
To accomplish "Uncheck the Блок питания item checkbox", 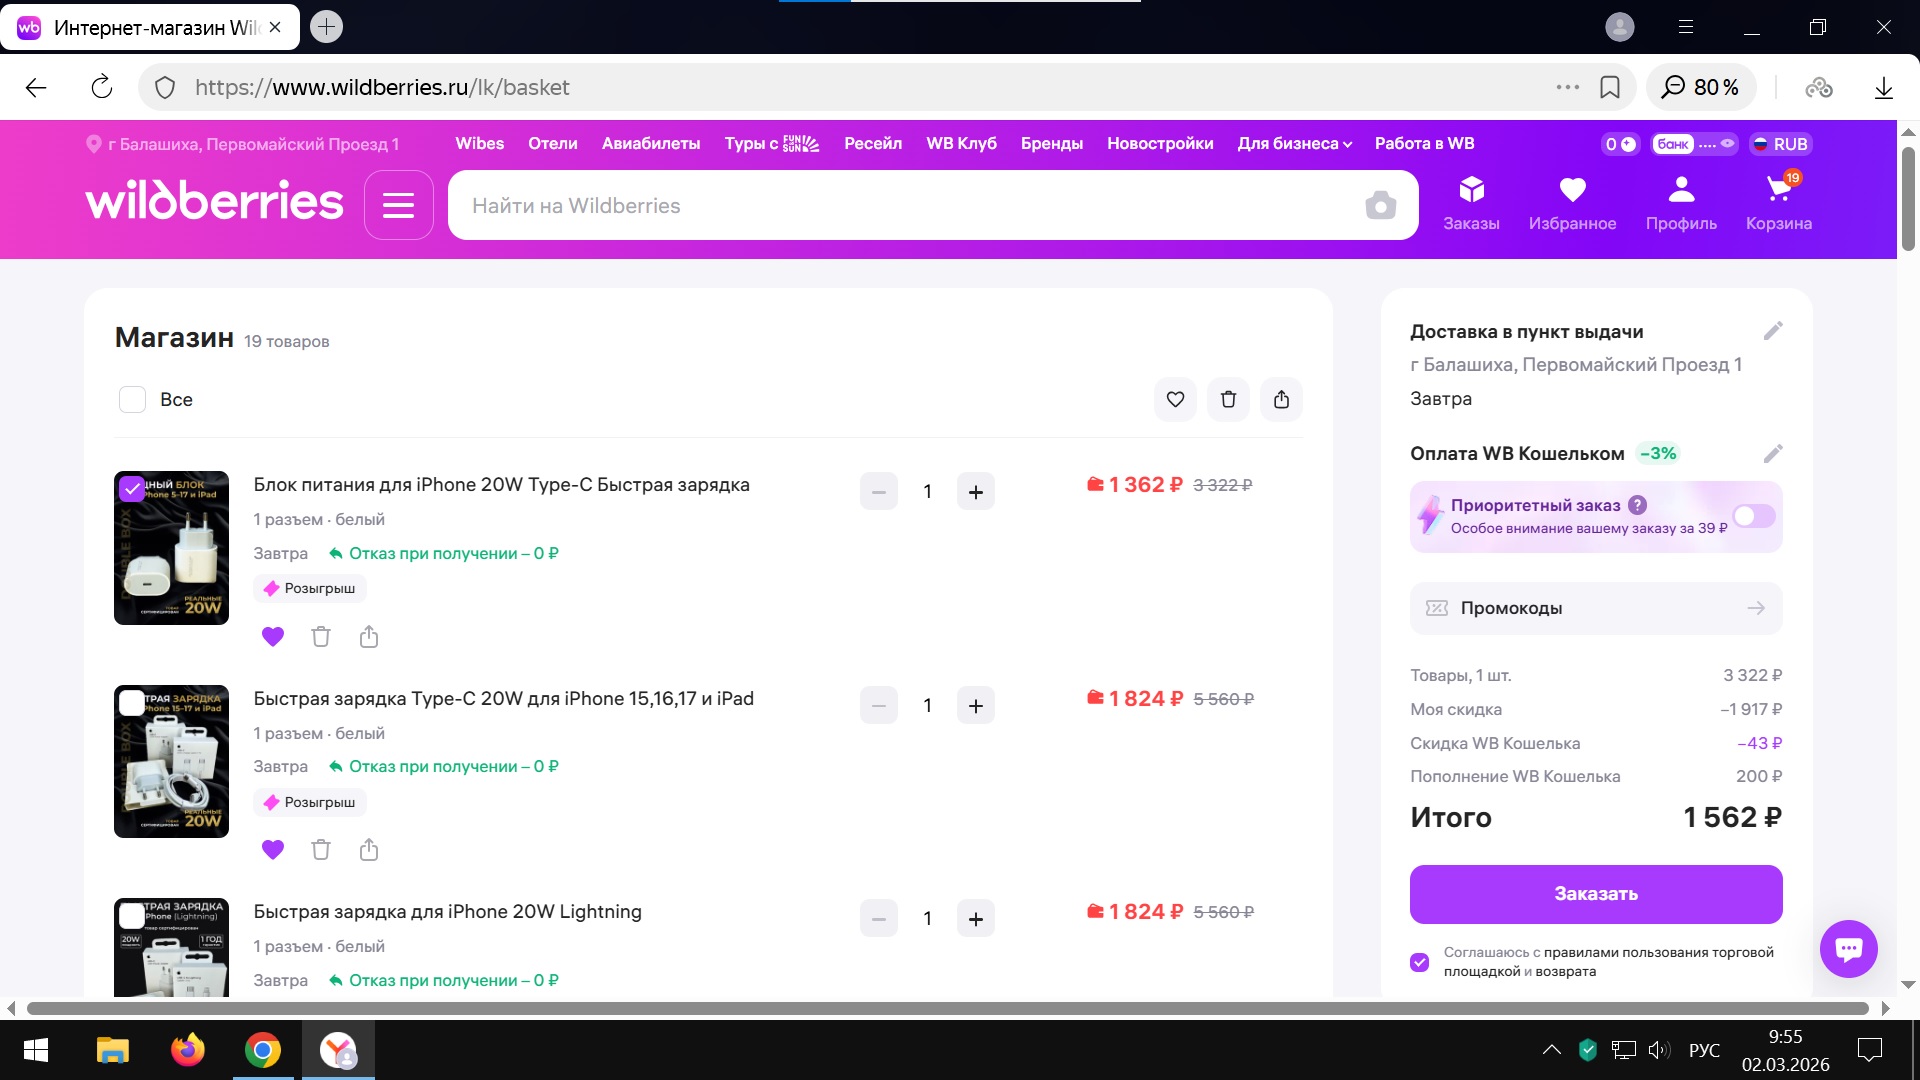I will 132,489.
